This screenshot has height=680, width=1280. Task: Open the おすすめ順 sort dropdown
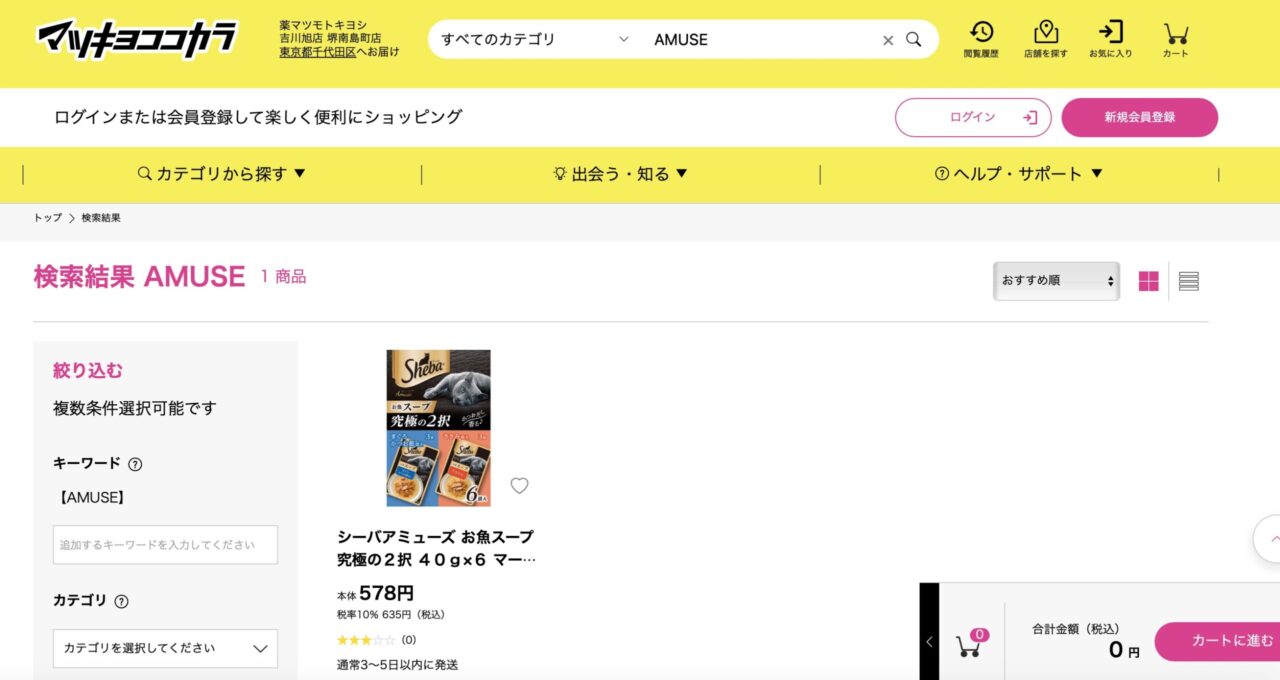1056,281
